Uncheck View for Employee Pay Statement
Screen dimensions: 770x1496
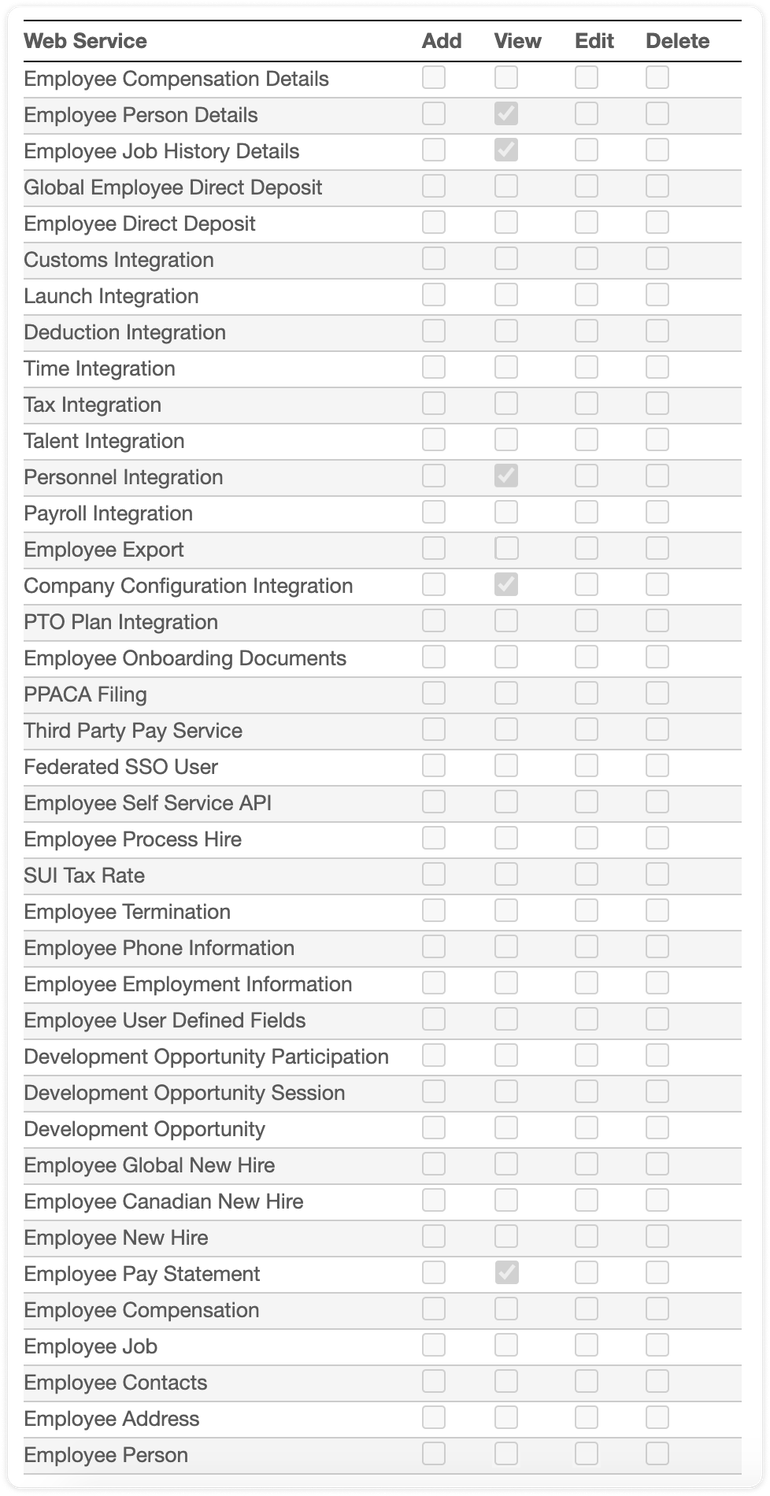[x=506, y=1272]
